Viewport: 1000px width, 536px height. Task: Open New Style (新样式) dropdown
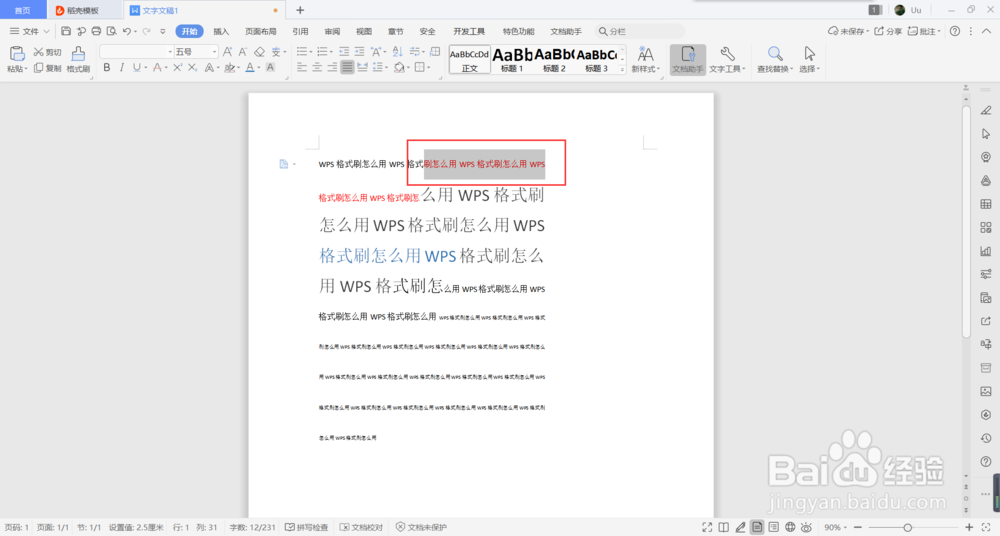tap(645, 59)
